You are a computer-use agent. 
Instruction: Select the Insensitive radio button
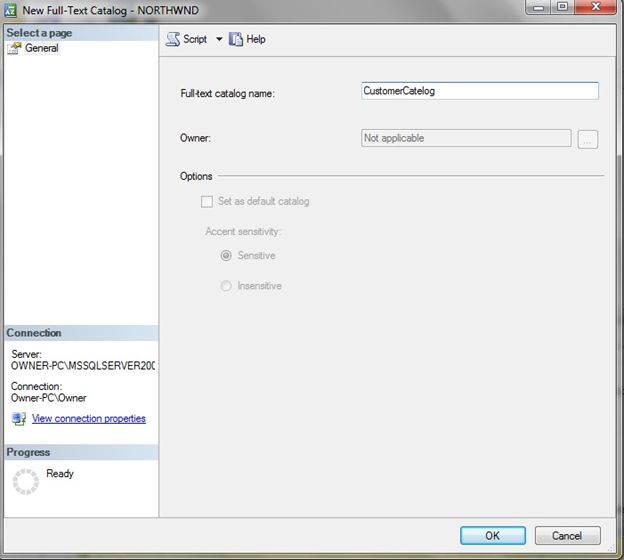click(x=226, y=286)
